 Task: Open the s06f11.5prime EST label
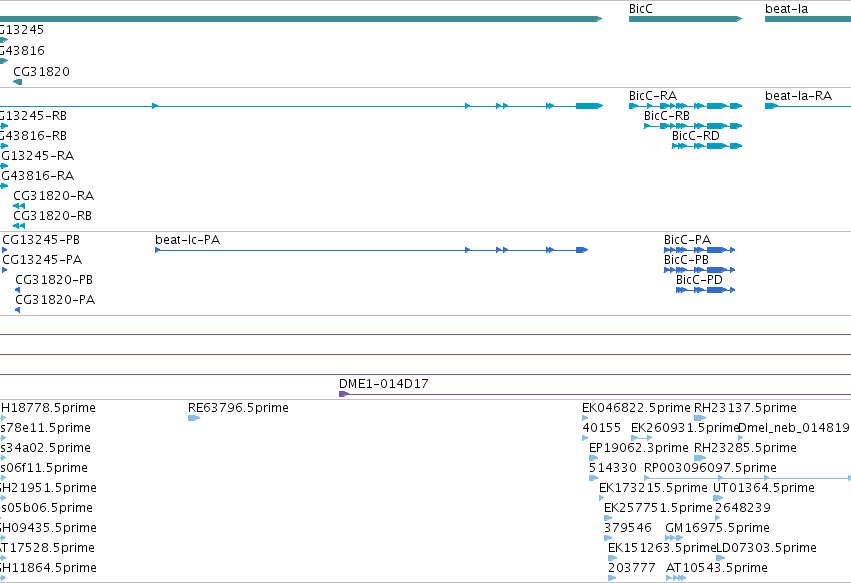coord(44,468)
